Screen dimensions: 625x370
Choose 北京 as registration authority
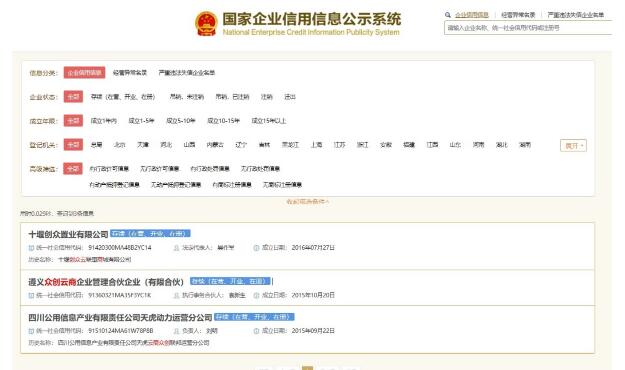tap(120, 145)
